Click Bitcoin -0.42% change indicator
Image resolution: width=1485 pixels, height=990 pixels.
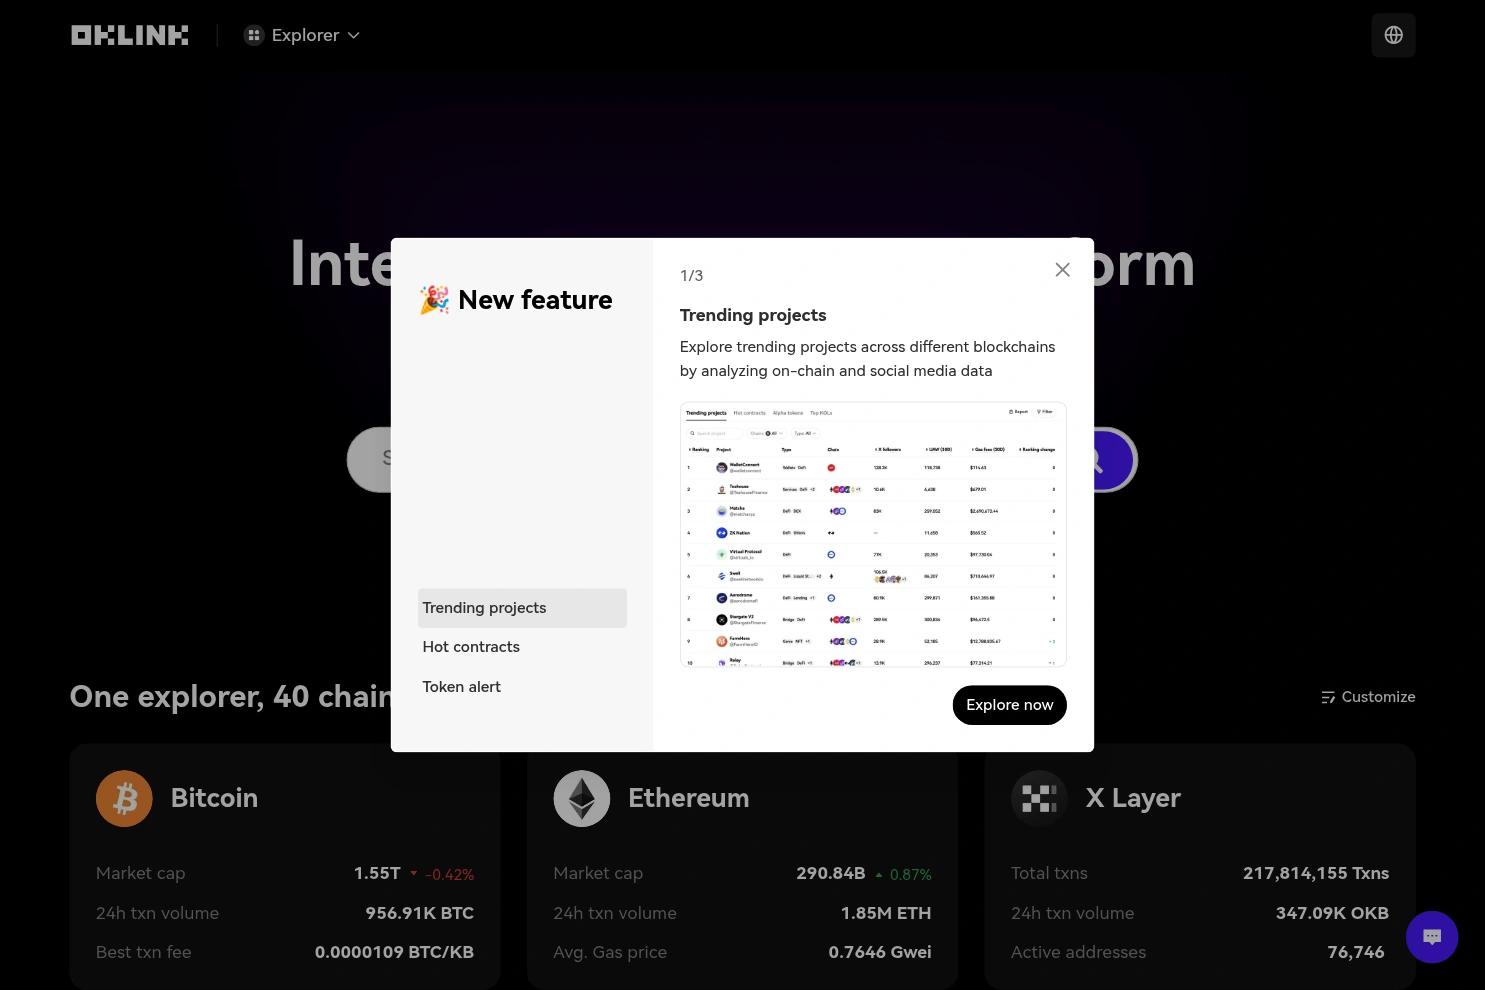coord(442,874)
